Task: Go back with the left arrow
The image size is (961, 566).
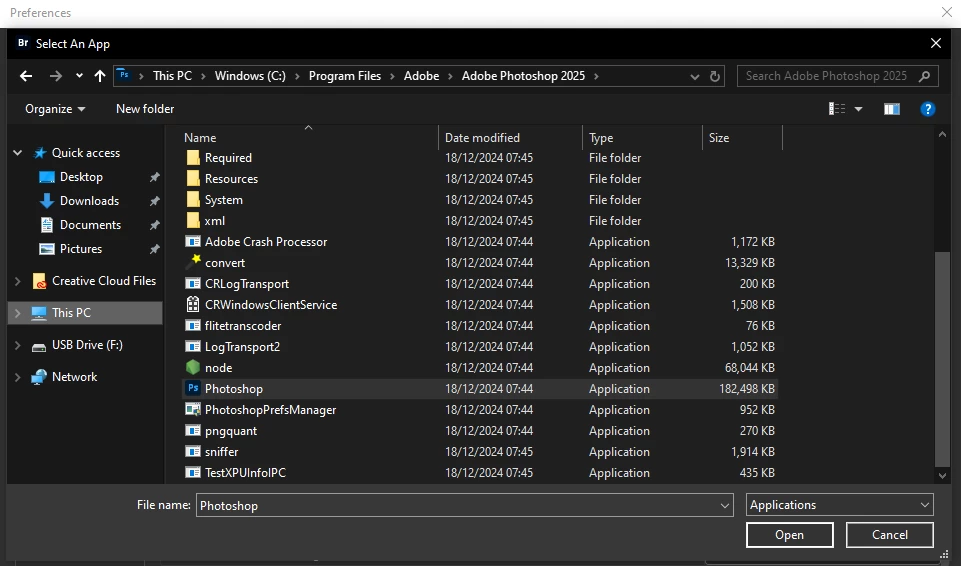Action: [26, 76]
